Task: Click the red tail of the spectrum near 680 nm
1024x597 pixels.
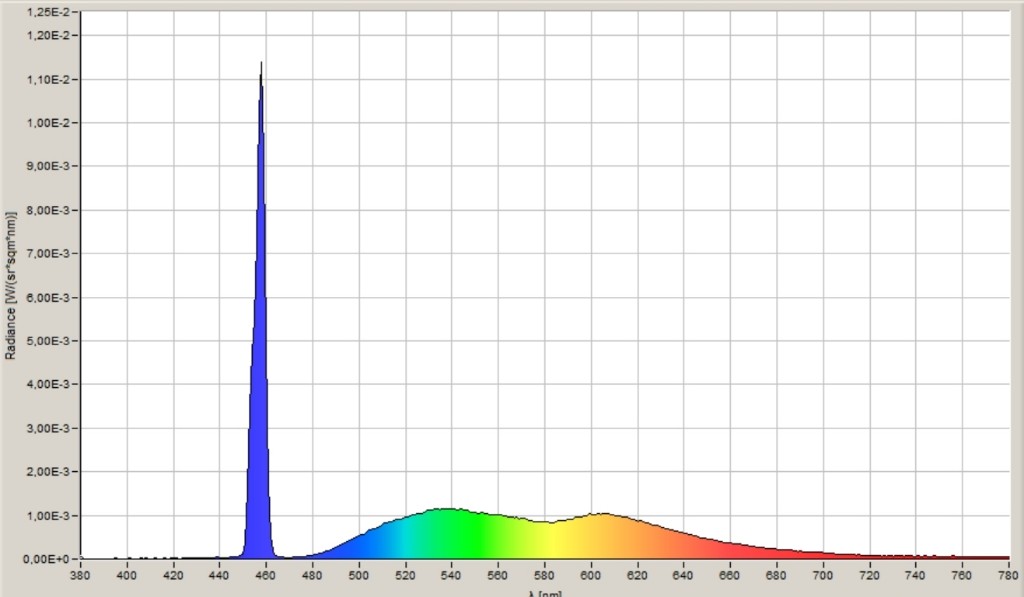Action: 776,552
